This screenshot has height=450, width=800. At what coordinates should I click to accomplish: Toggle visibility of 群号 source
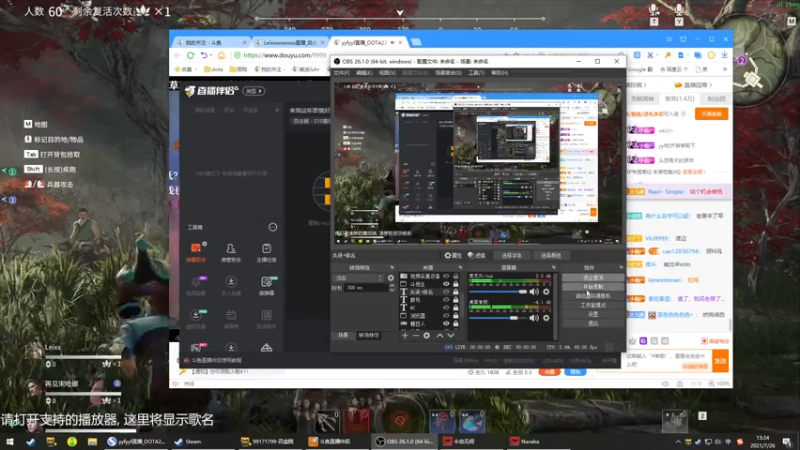pyautogui.click(x=446, y=300)
